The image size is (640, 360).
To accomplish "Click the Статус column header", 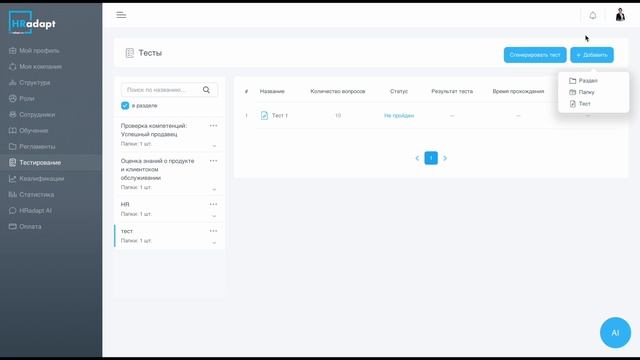I will click(399, 91).
